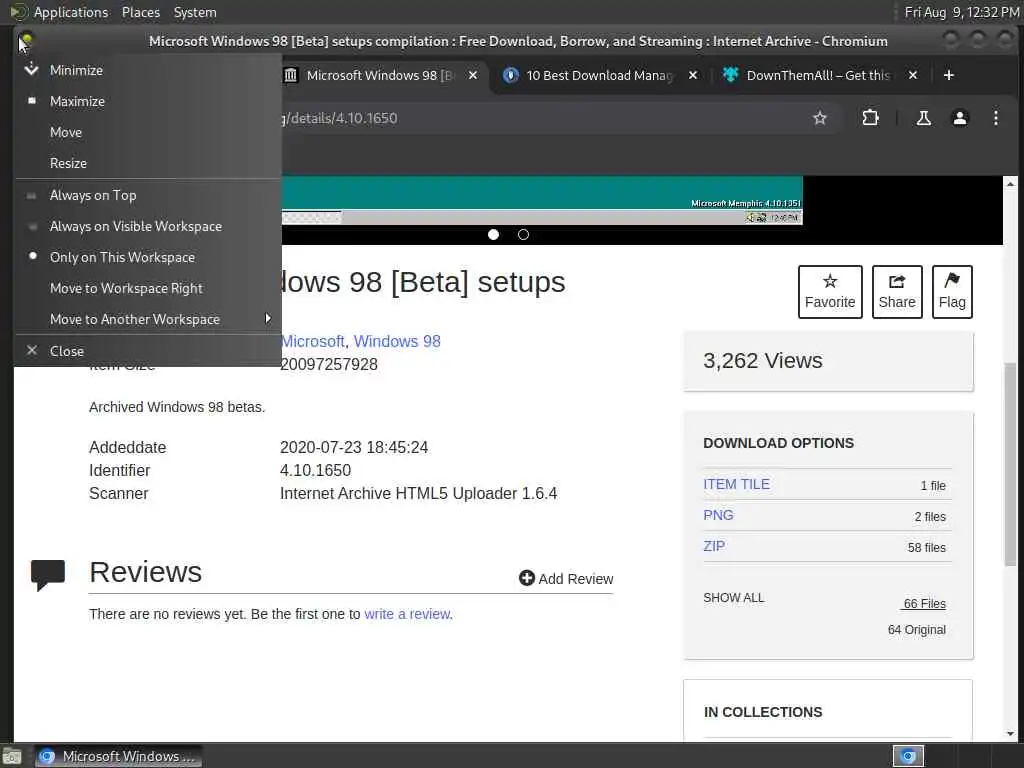Open the Windows 98 topic link
Image resolution: width=1024 pixels, height=768 pixels.
click(x=397, y=342)
